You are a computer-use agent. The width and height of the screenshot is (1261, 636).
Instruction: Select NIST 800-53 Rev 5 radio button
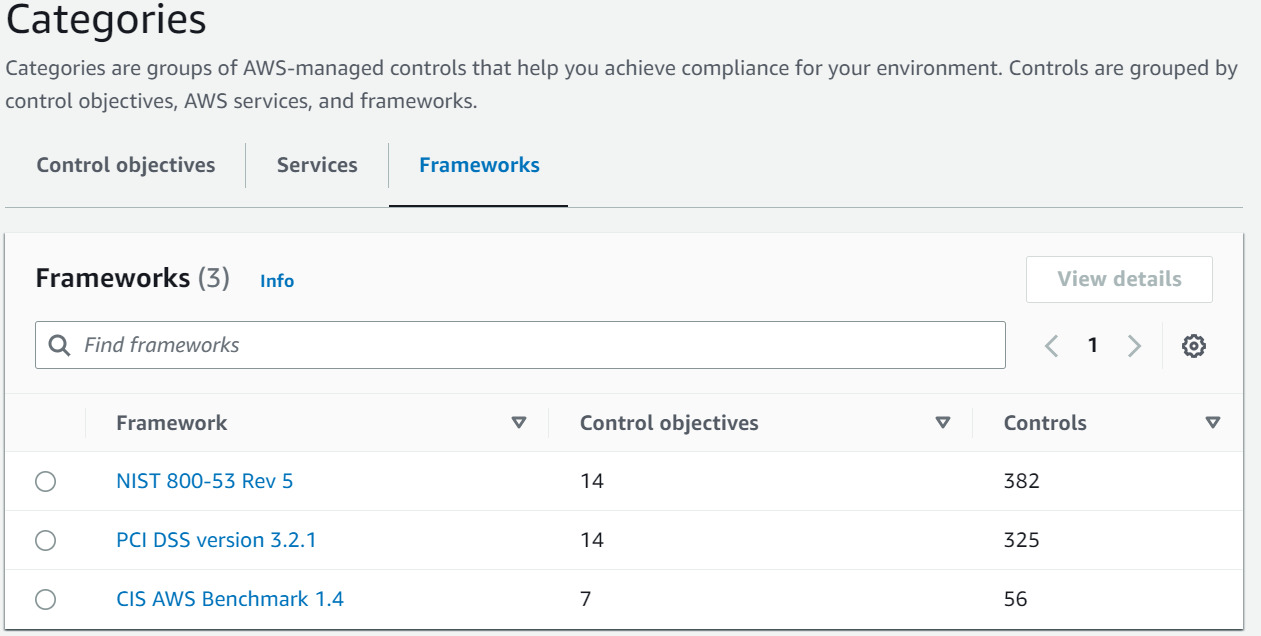(x=45, y=482)
